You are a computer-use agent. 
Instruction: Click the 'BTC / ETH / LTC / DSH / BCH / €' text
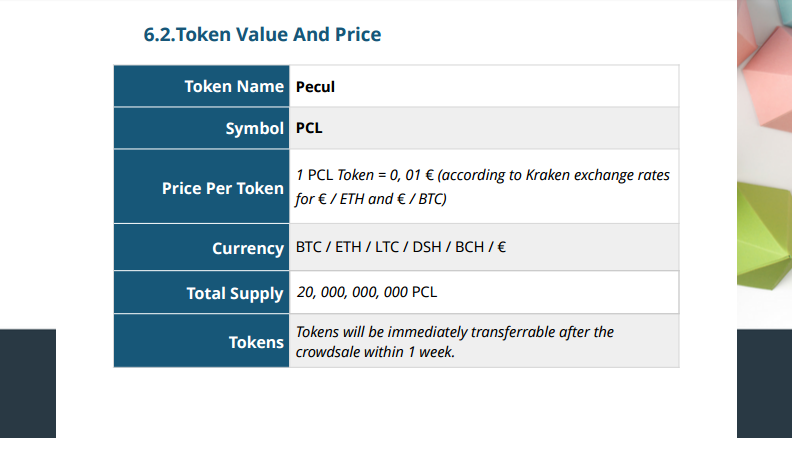click(x=401, y=247)
